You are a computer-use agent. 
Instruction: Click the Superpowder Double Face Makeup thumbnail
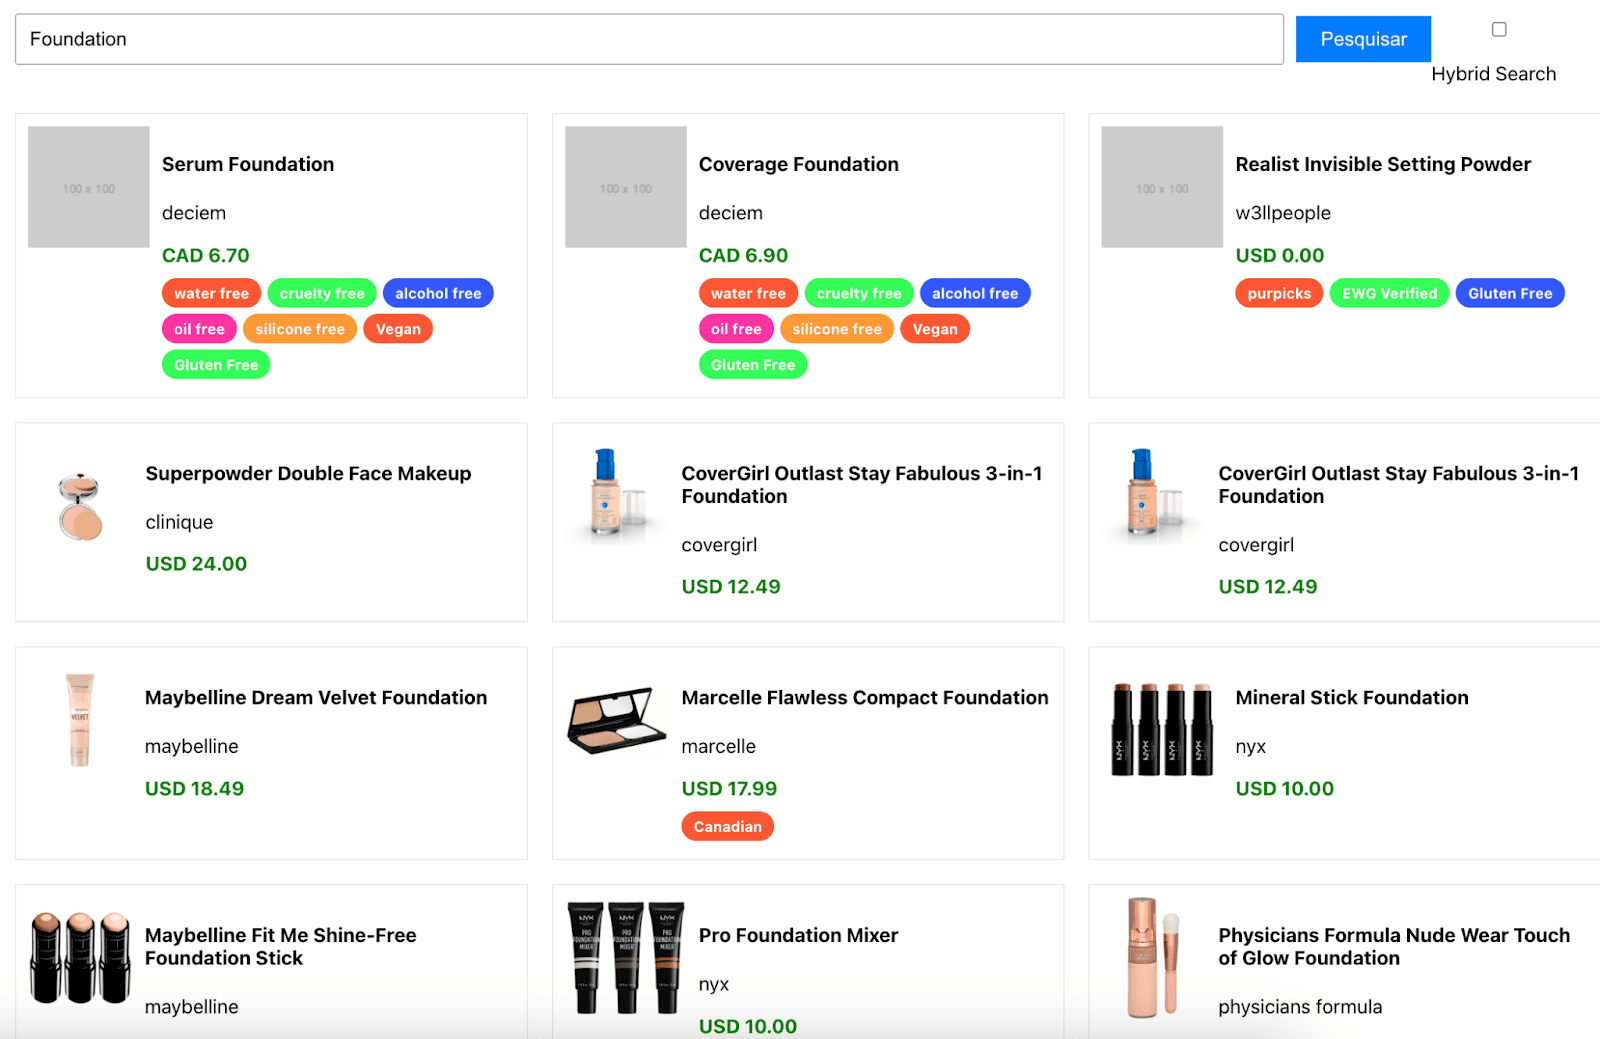pyautogui.click(x=80, y=503)
